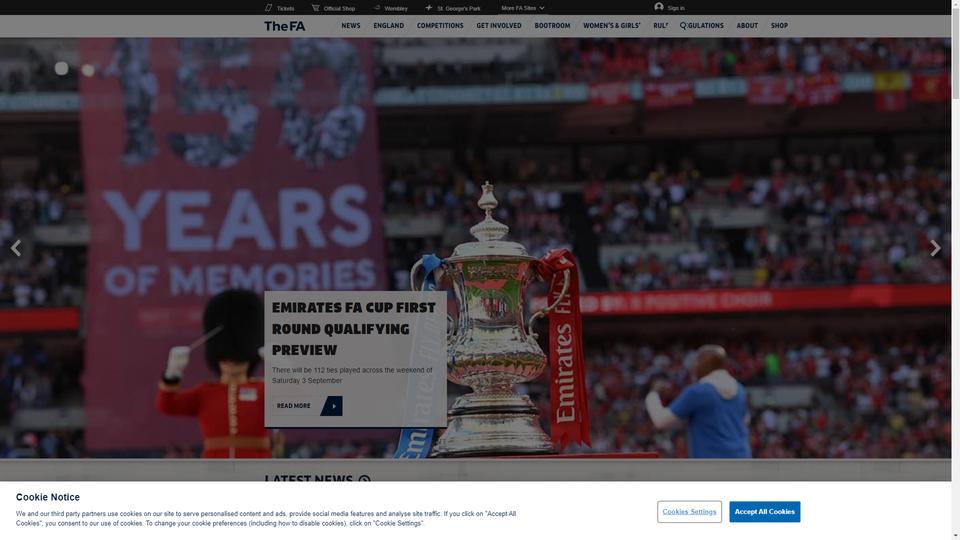Click the Official Shop link text
Screen dimensions: 960x540
click(339, 9)
